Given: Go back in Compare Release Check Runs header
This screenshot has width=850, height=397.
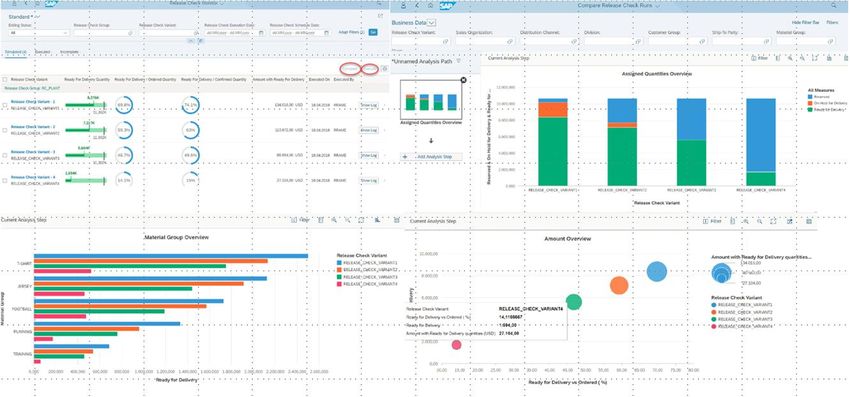Looking at the screenshot, I should 417,5.
